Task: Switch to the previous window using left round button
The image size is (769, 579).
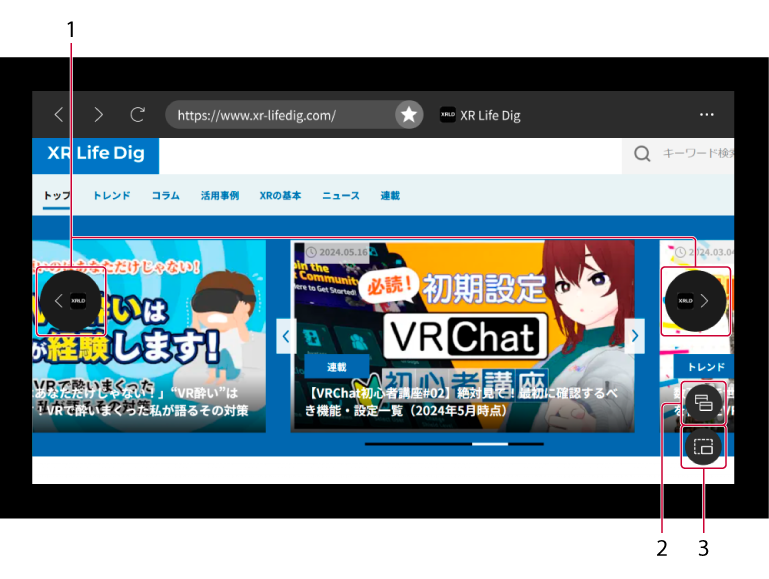Action: coord(70,301)
